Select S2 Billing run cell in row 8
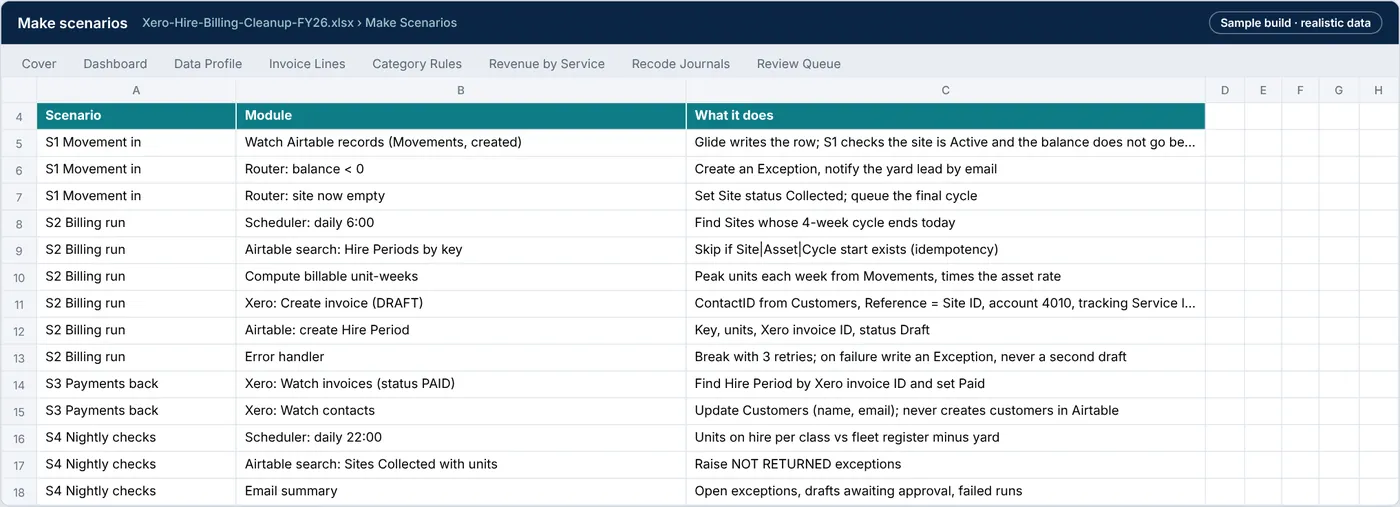Viewport: 1400px width, 507px height. (136, 223)
